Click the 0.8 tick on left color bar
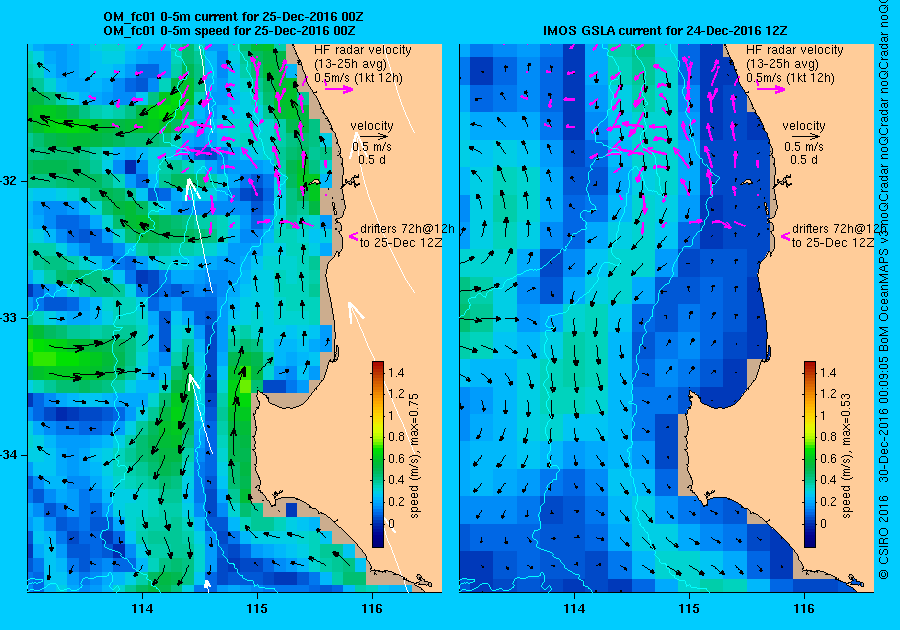This screenshot has width=900, height=630. (396, 437)
